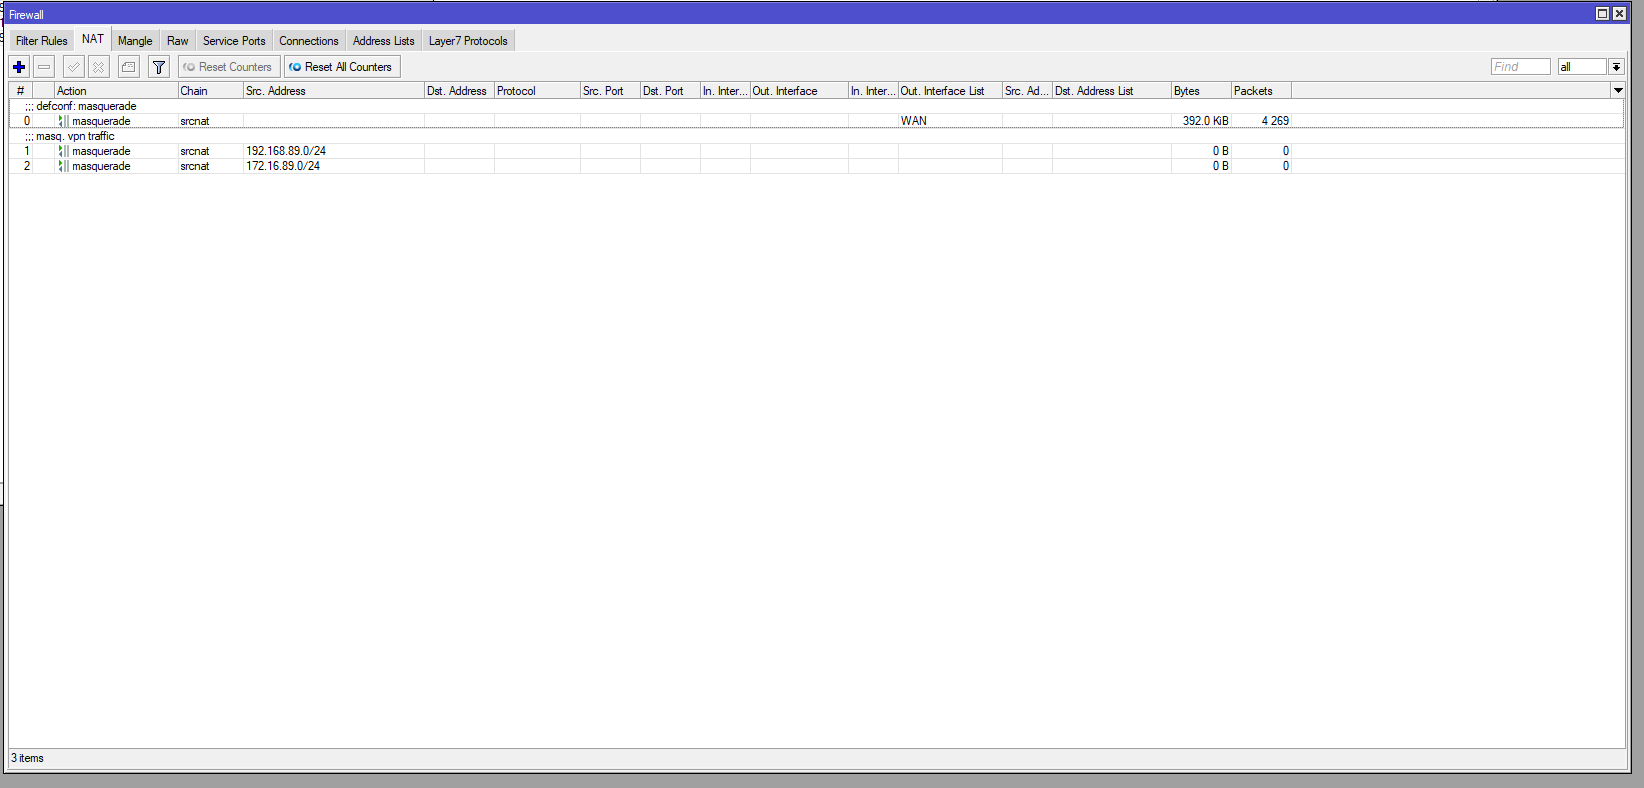Open the comment icon in toolbar
The image size is (1644, 788).
pyautogui.click(x=129, y=67)
